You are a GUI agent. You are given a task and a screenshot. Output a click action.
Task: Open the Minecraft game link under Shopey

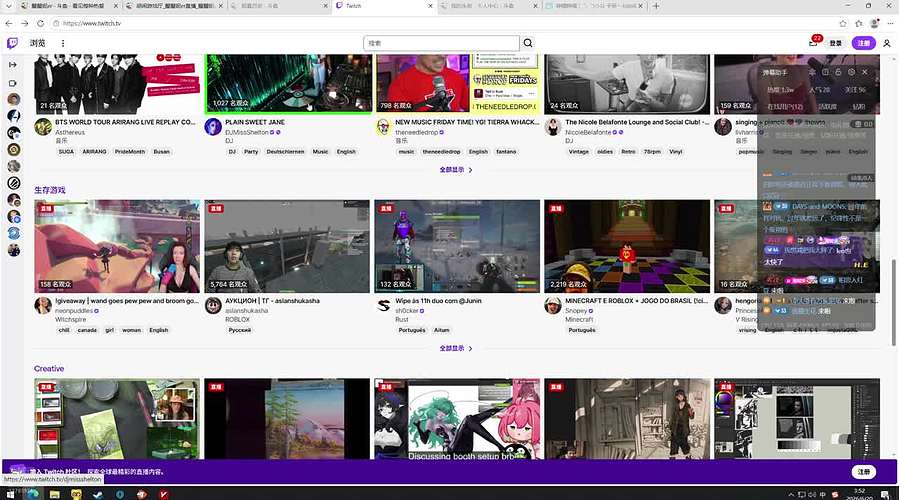click(x=579, y=319)
